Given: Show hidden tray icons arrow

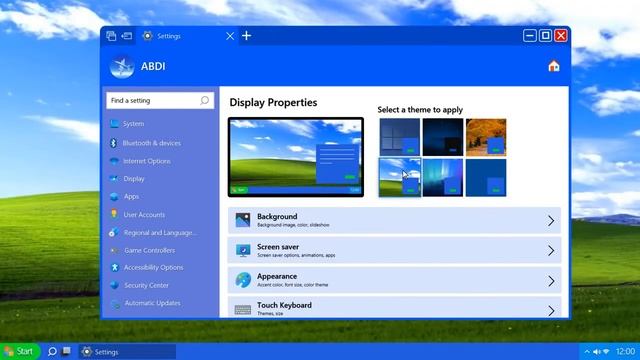Looking at the screenshot, I should click(587, 352).
